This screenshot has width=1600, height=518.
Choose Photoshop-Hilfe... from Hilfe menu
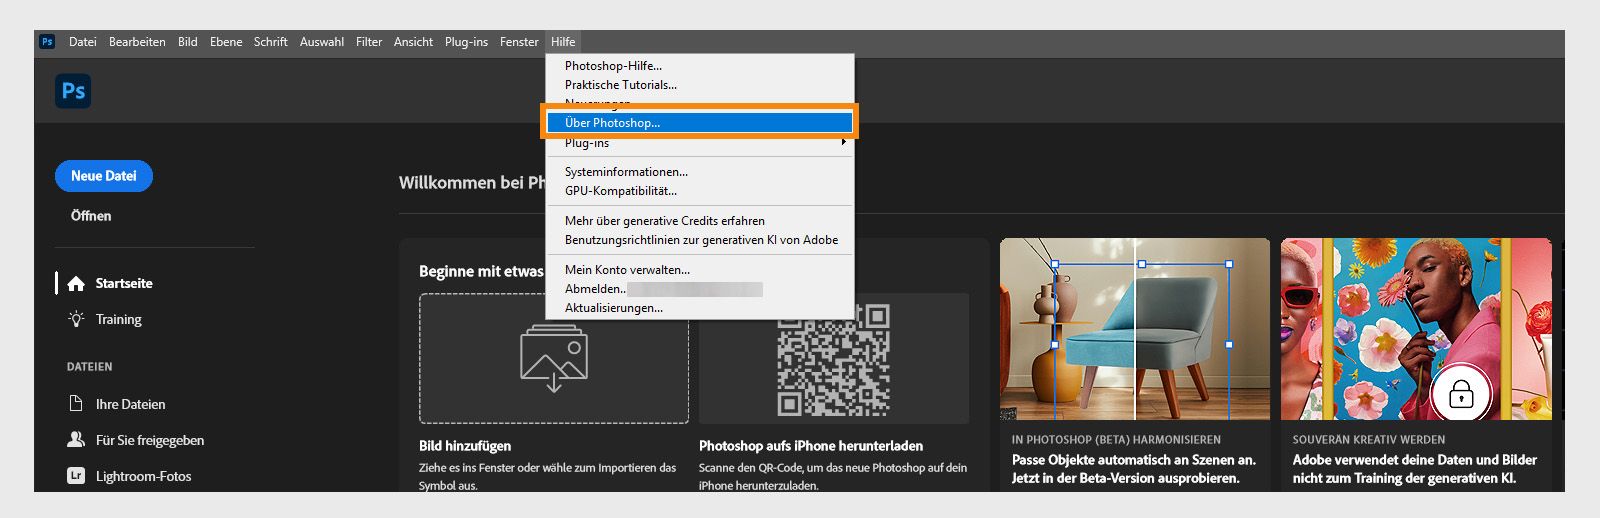coord(700,66)
